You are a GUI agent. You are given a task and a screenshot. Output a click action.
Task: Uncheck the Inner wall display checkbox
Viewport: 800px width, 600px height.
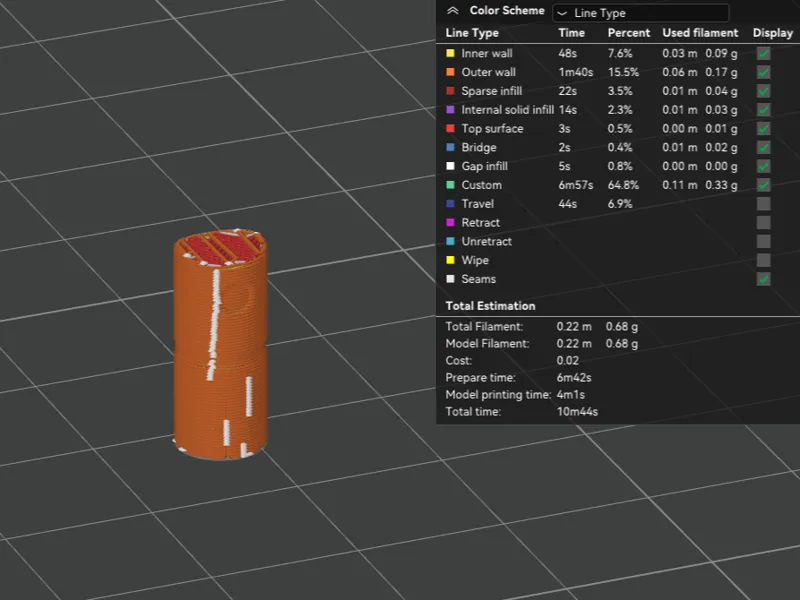click(x=763, y=53)
